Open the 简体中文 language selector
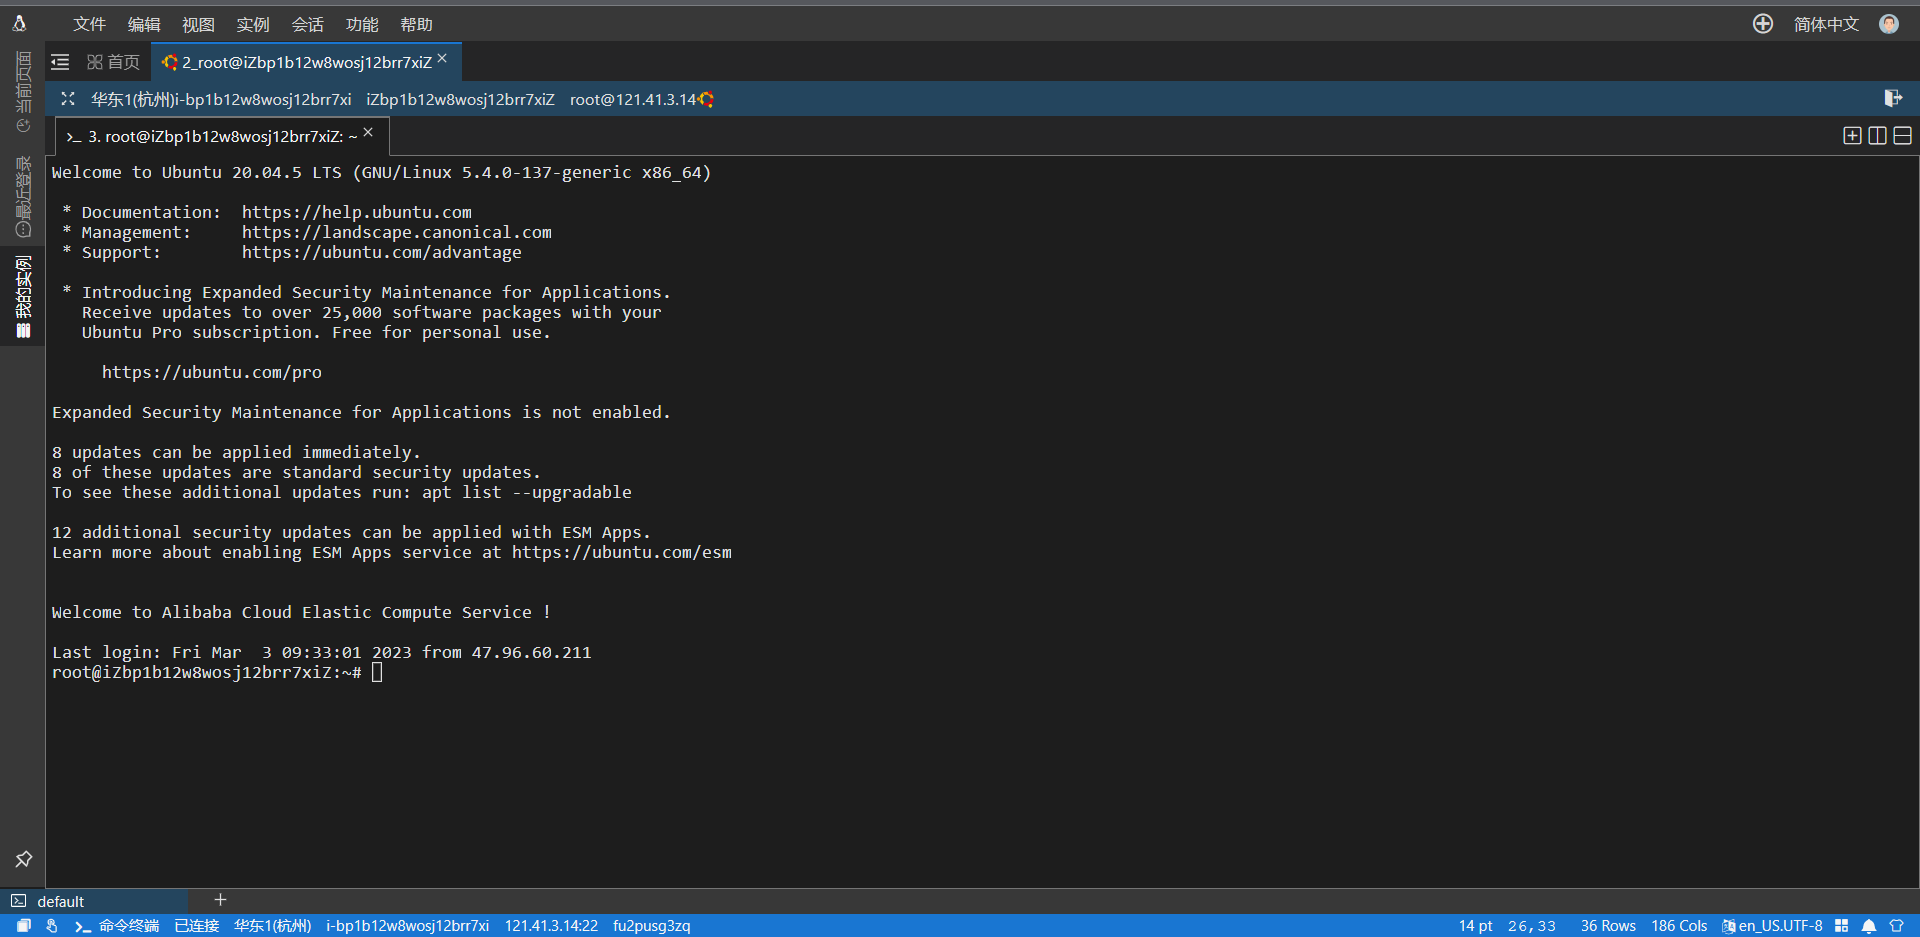 coord(1826,24)
